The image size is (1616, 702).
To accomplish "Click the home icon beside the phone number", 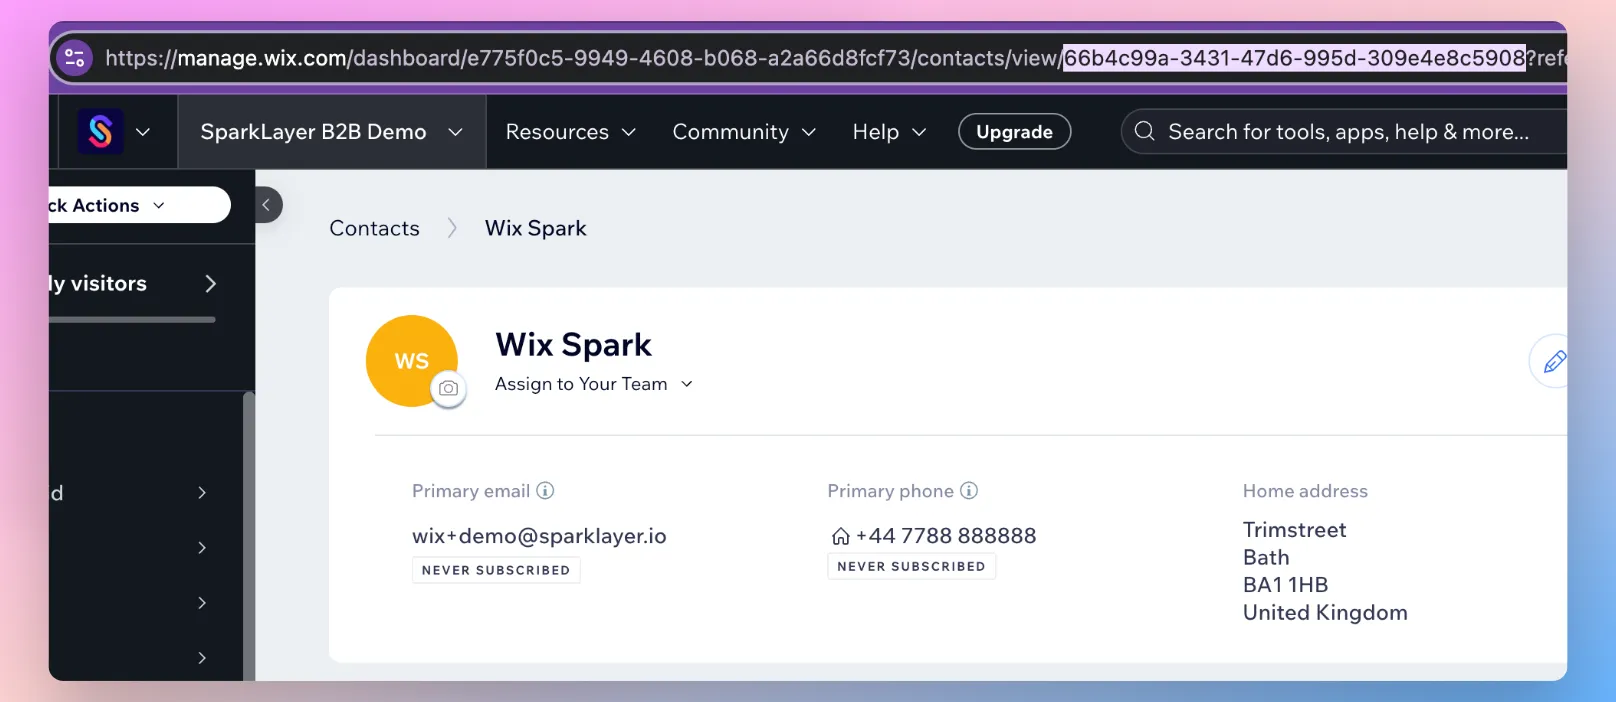I will [841, 536].
